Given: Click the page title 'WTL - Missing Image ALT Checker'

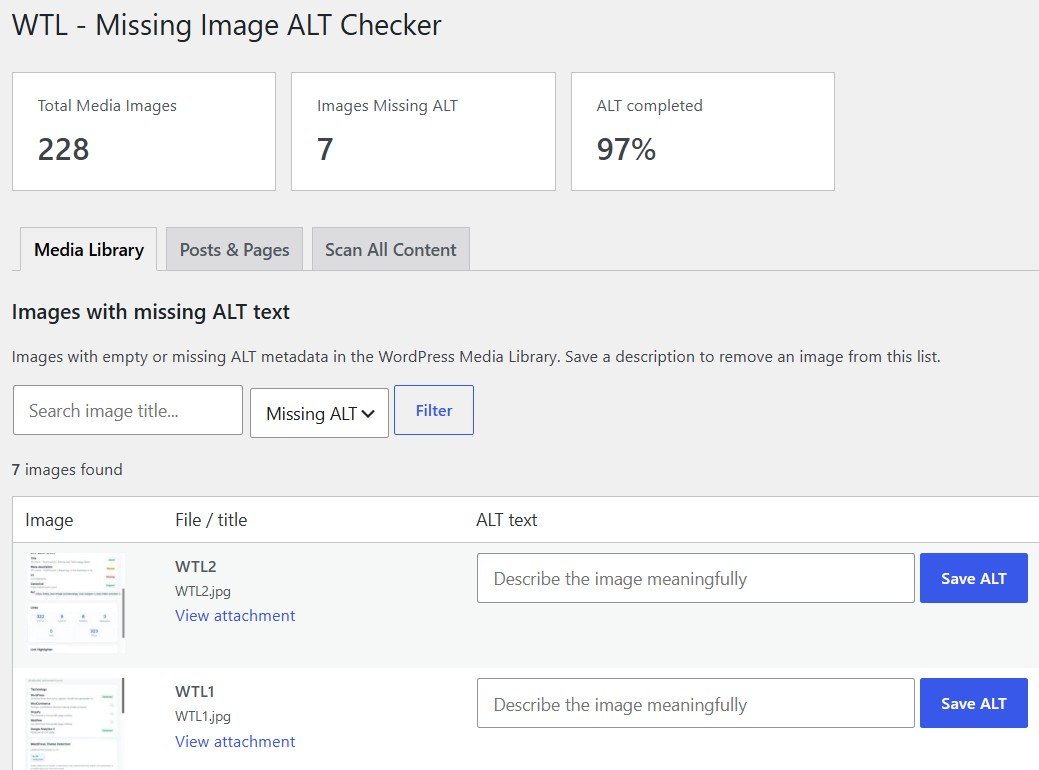Looking at the screenshot, I should click(x=227, y=26).
